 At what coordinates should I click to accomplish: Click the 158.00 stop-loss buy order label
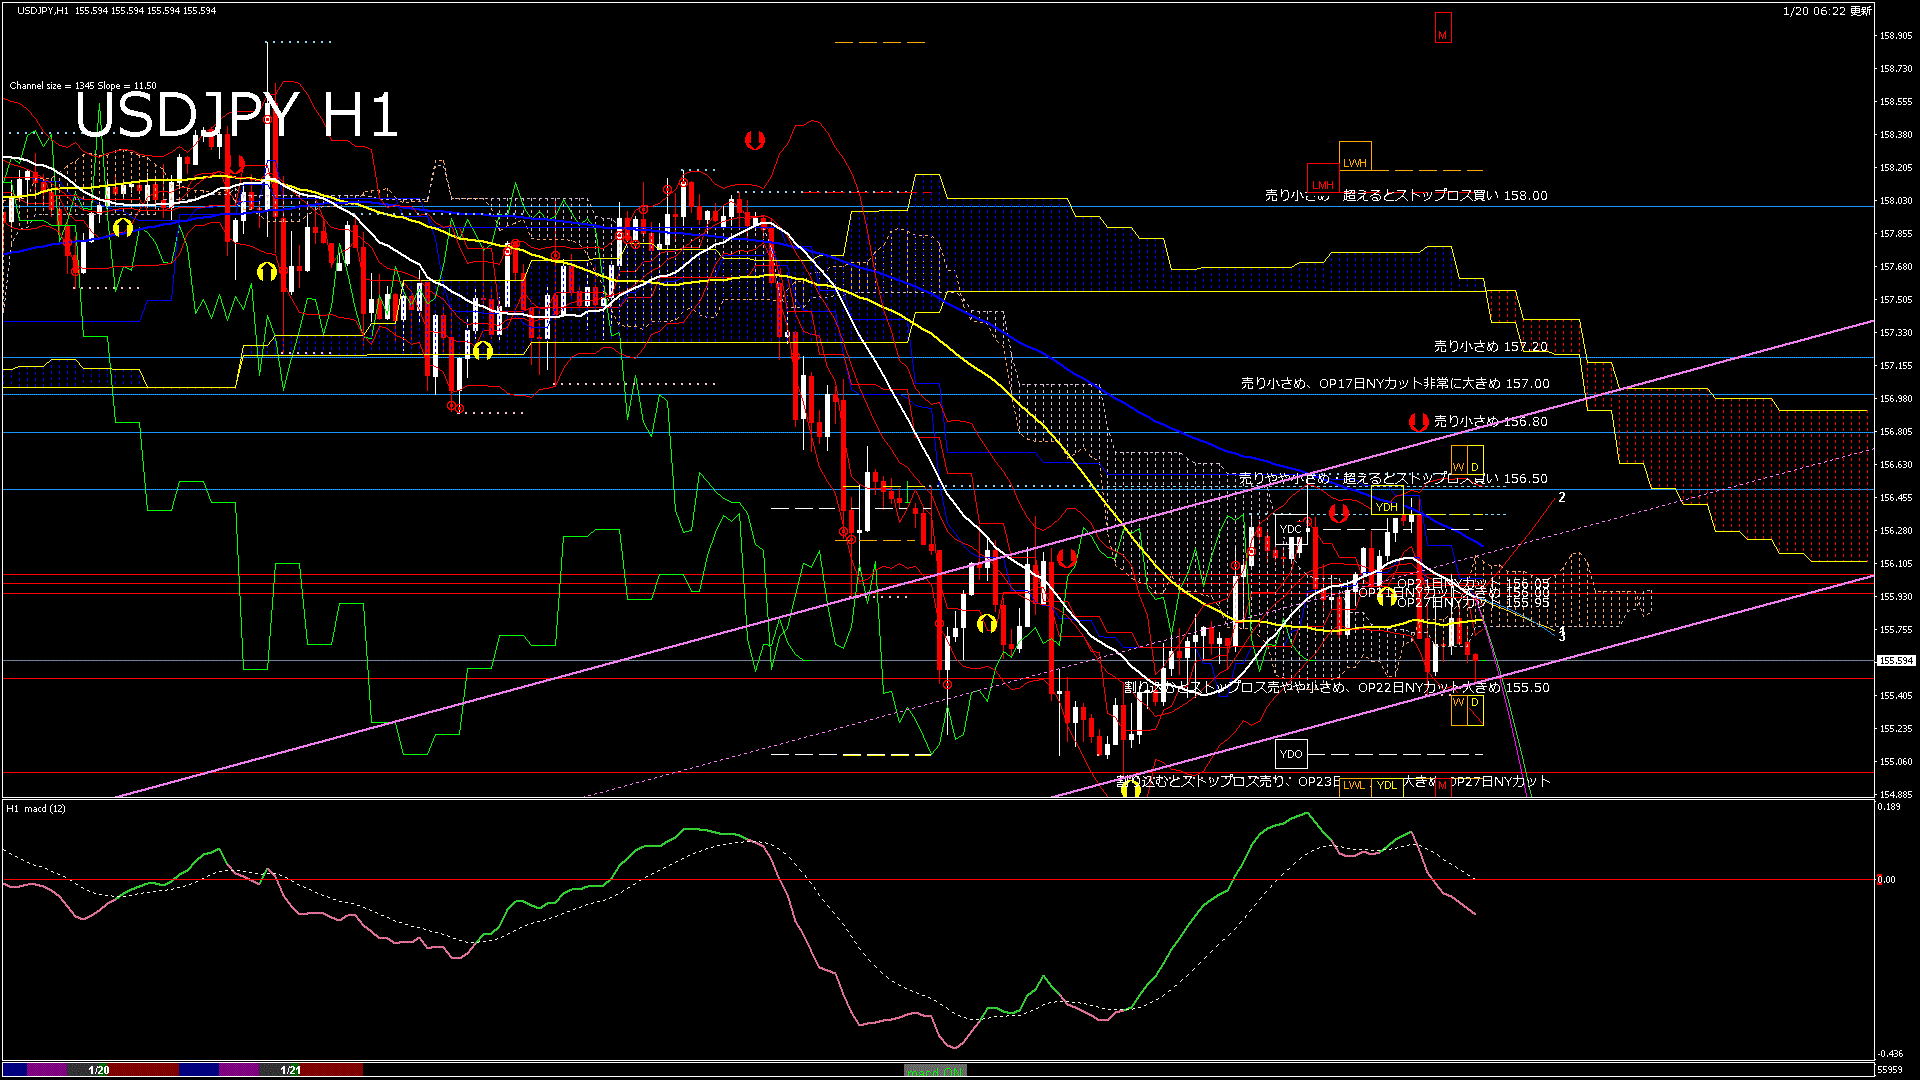point(1405,195)
